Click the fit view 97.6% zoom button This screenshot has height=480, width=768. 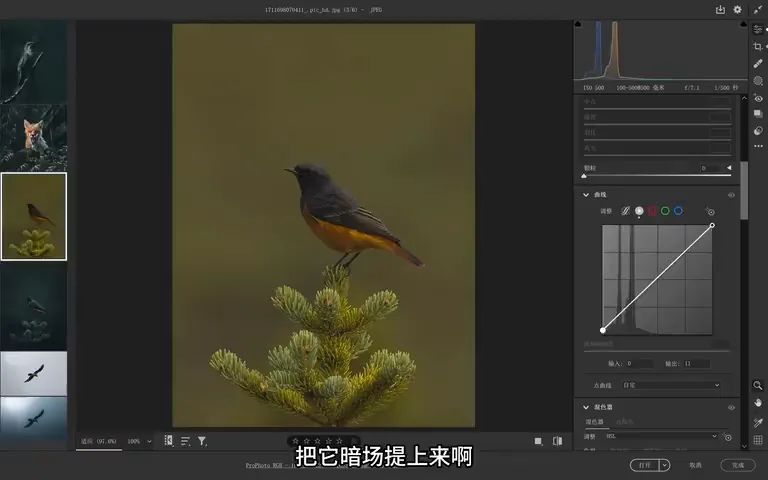99,441
